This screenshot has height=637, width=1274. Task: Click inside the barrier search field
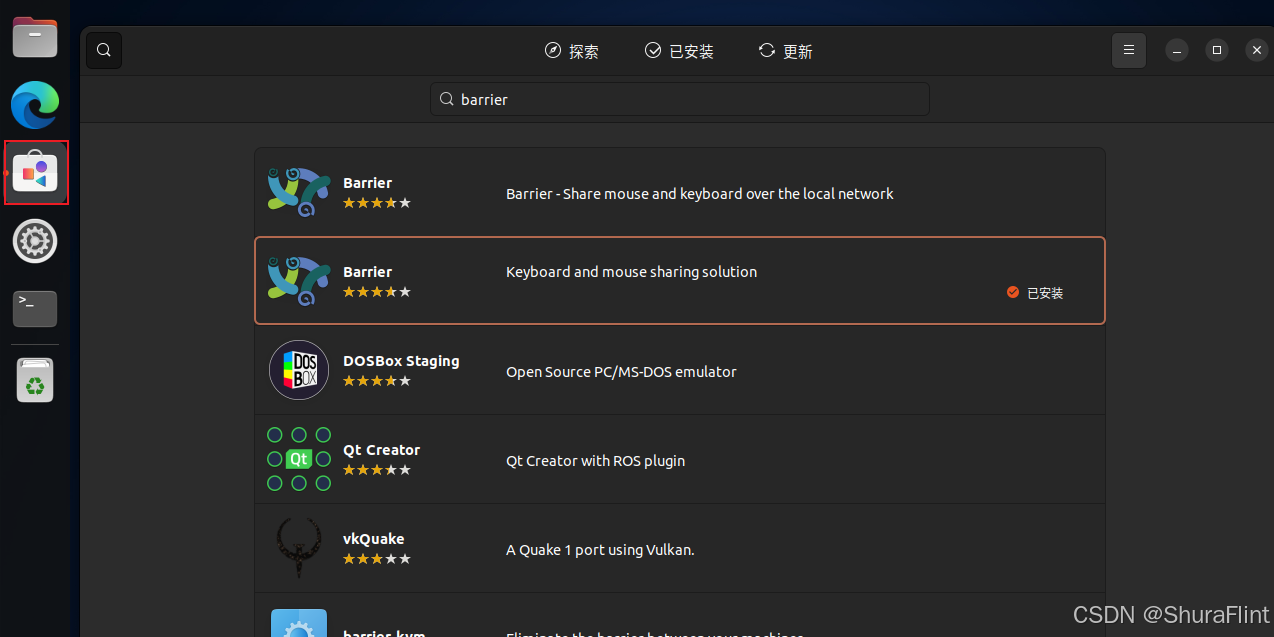(679, 99)
